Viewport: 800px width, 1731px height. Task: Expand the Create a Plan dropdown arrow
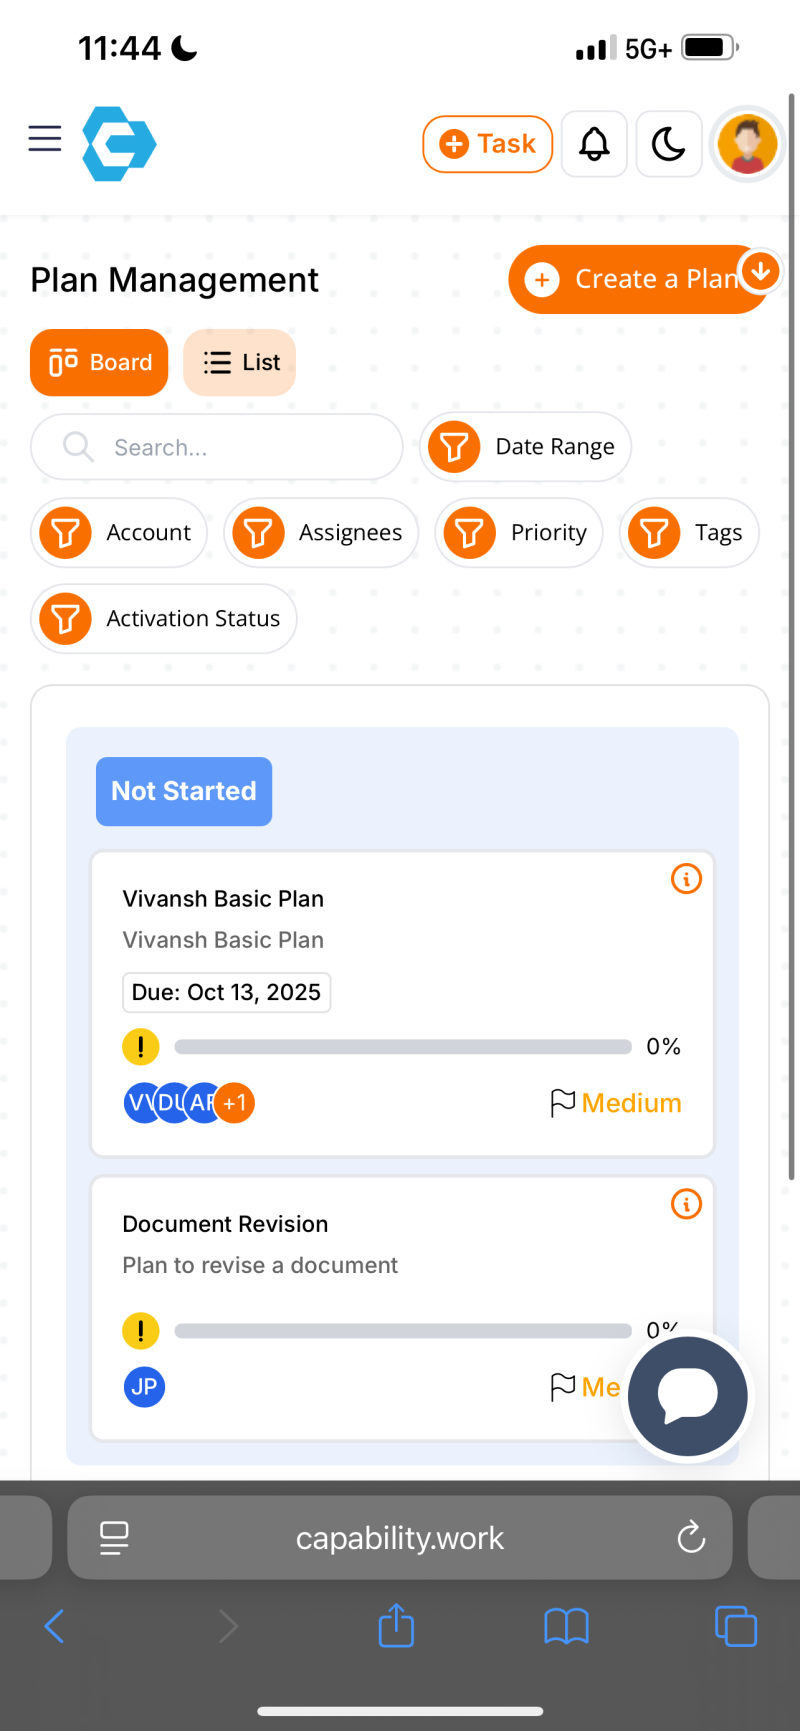click(x=761, y=271)
